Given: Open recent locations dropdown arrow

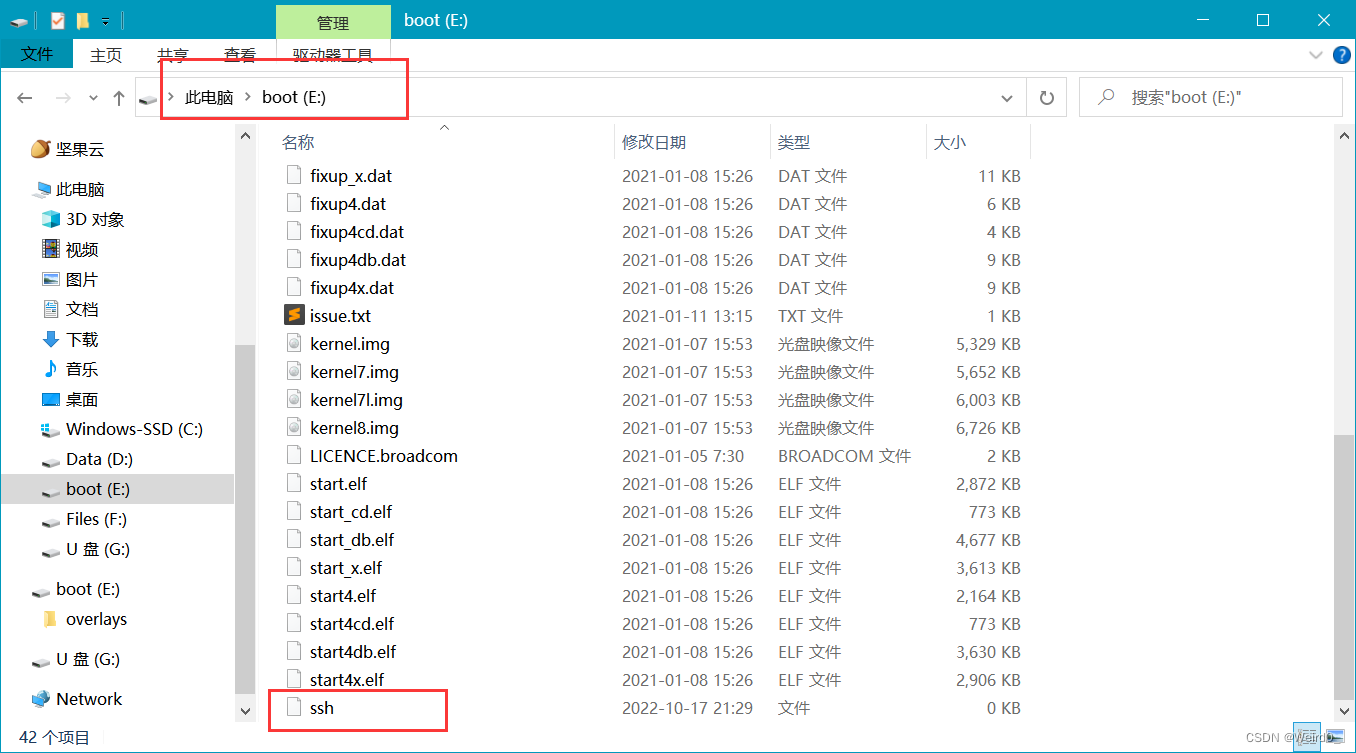Looking at the screenshot, I should (x=94, y=98).
